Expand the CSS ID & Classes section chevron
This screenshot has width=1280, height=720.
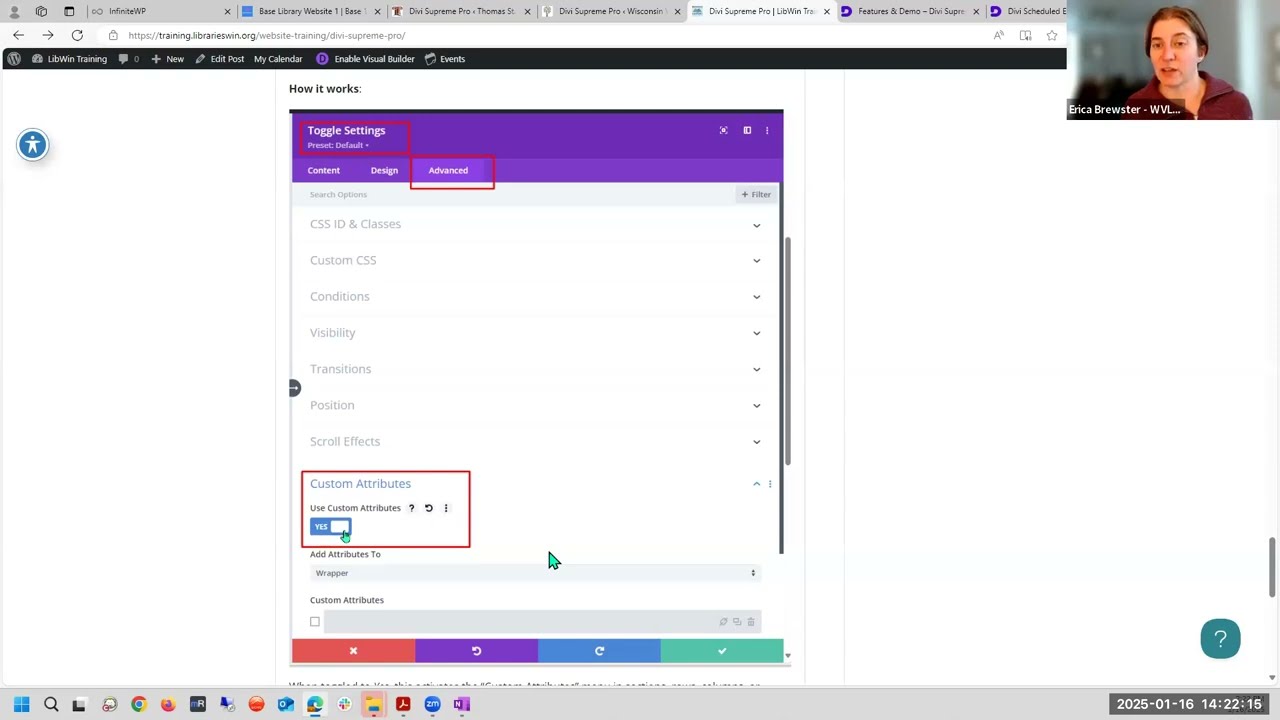click(756, 225)
